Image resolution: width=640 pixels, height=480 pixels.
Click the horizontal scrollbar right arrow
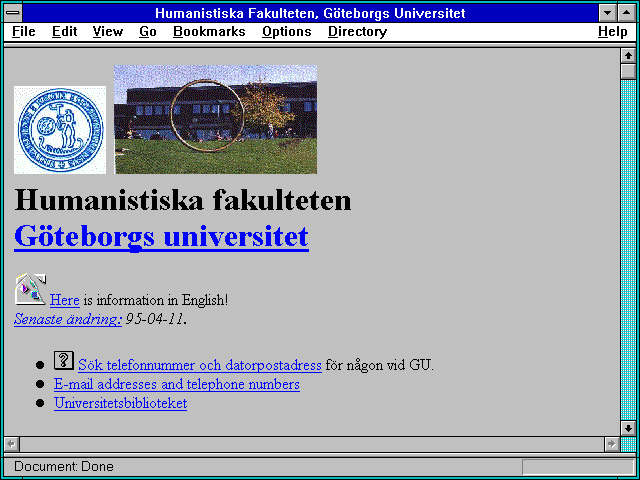pyautogui.click(x=611, y=444)
